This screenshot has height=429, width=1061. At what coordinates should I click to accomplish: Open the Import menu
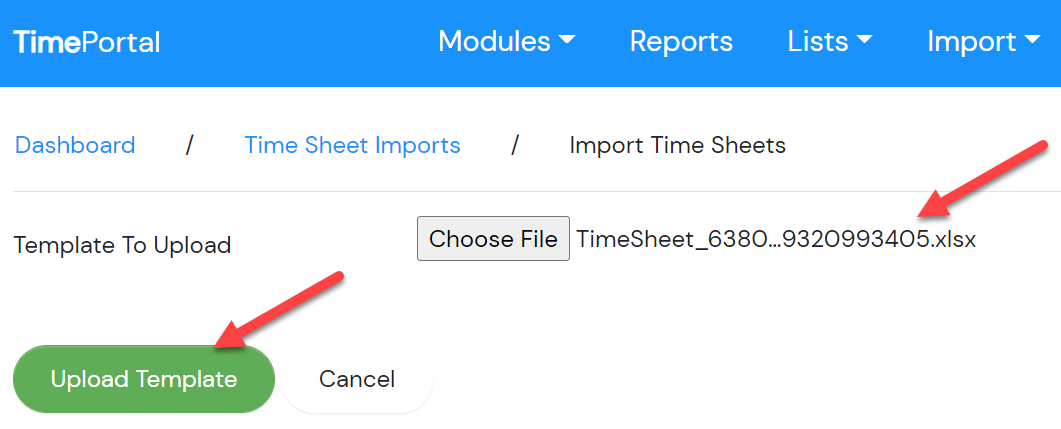pyautogui.click(x=983, y=42)
